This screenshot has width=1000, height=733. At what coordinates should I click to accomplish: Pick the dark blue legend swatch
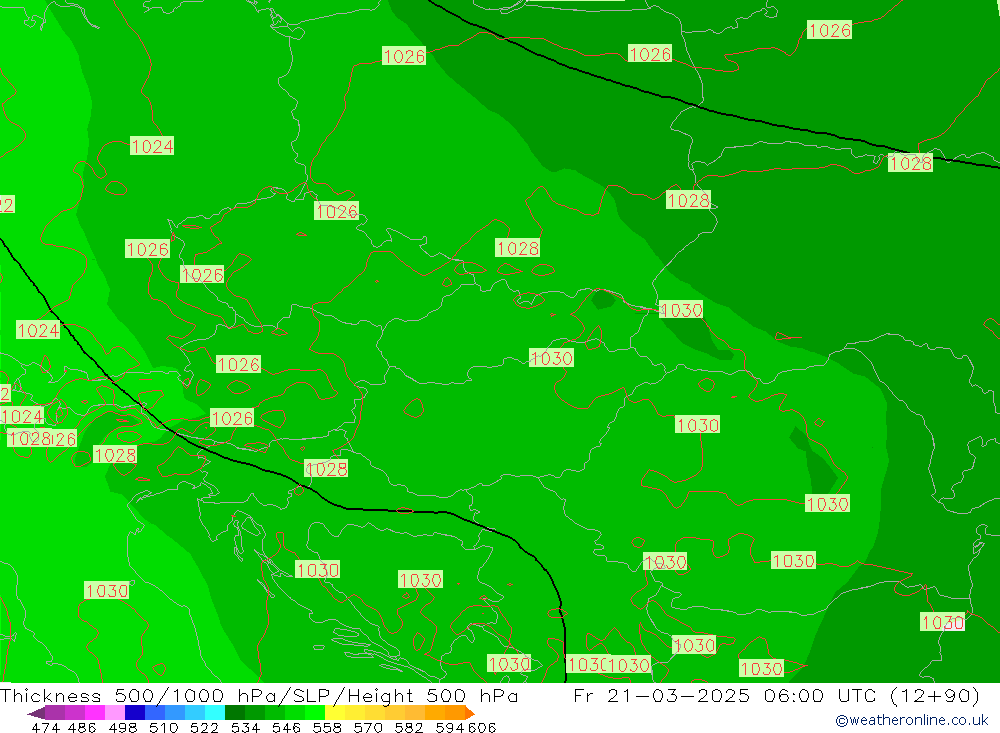135,713
